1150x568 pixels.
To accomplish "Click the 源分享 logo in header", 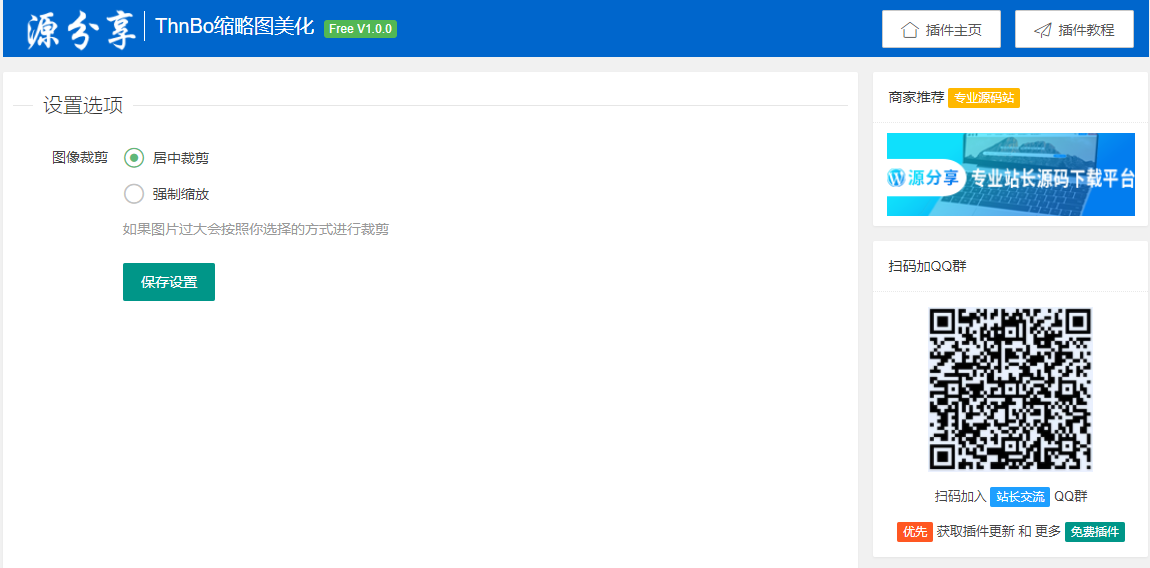I will 81,29.
